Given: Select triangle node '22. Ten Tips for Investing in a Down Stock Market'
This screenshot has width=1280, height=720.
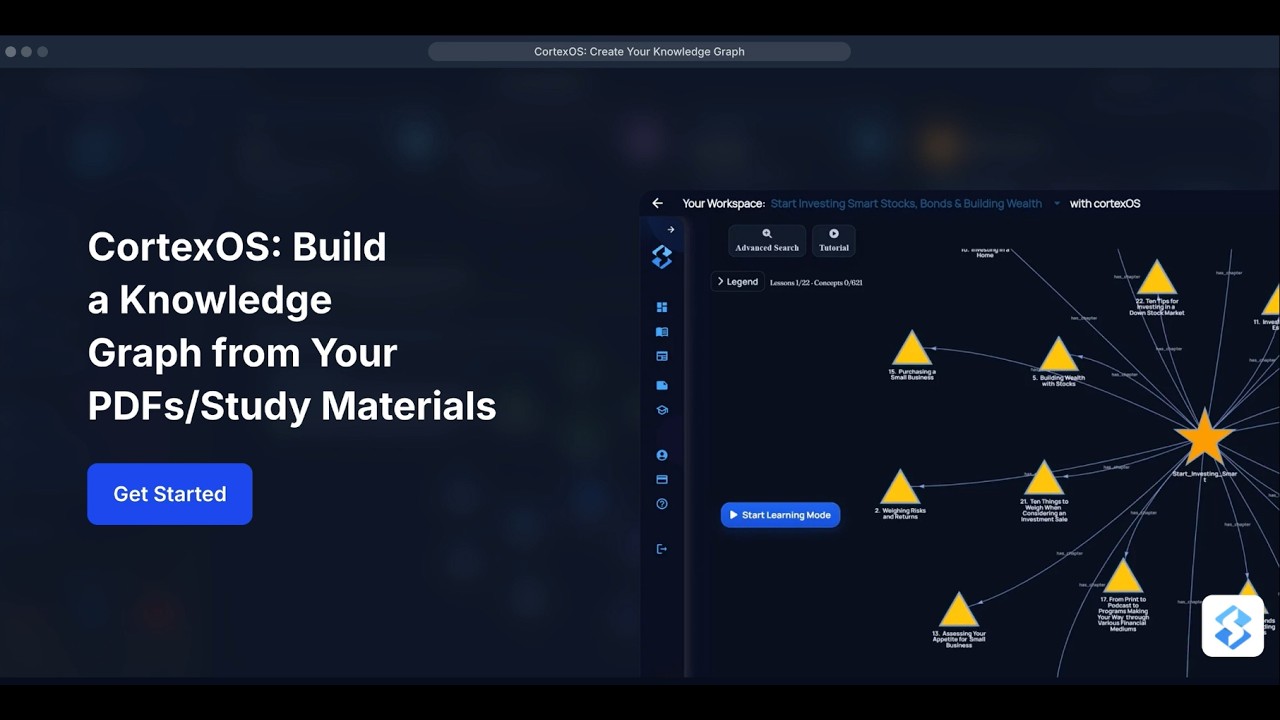Looking at the screenshot, I should coord(1156,278).
